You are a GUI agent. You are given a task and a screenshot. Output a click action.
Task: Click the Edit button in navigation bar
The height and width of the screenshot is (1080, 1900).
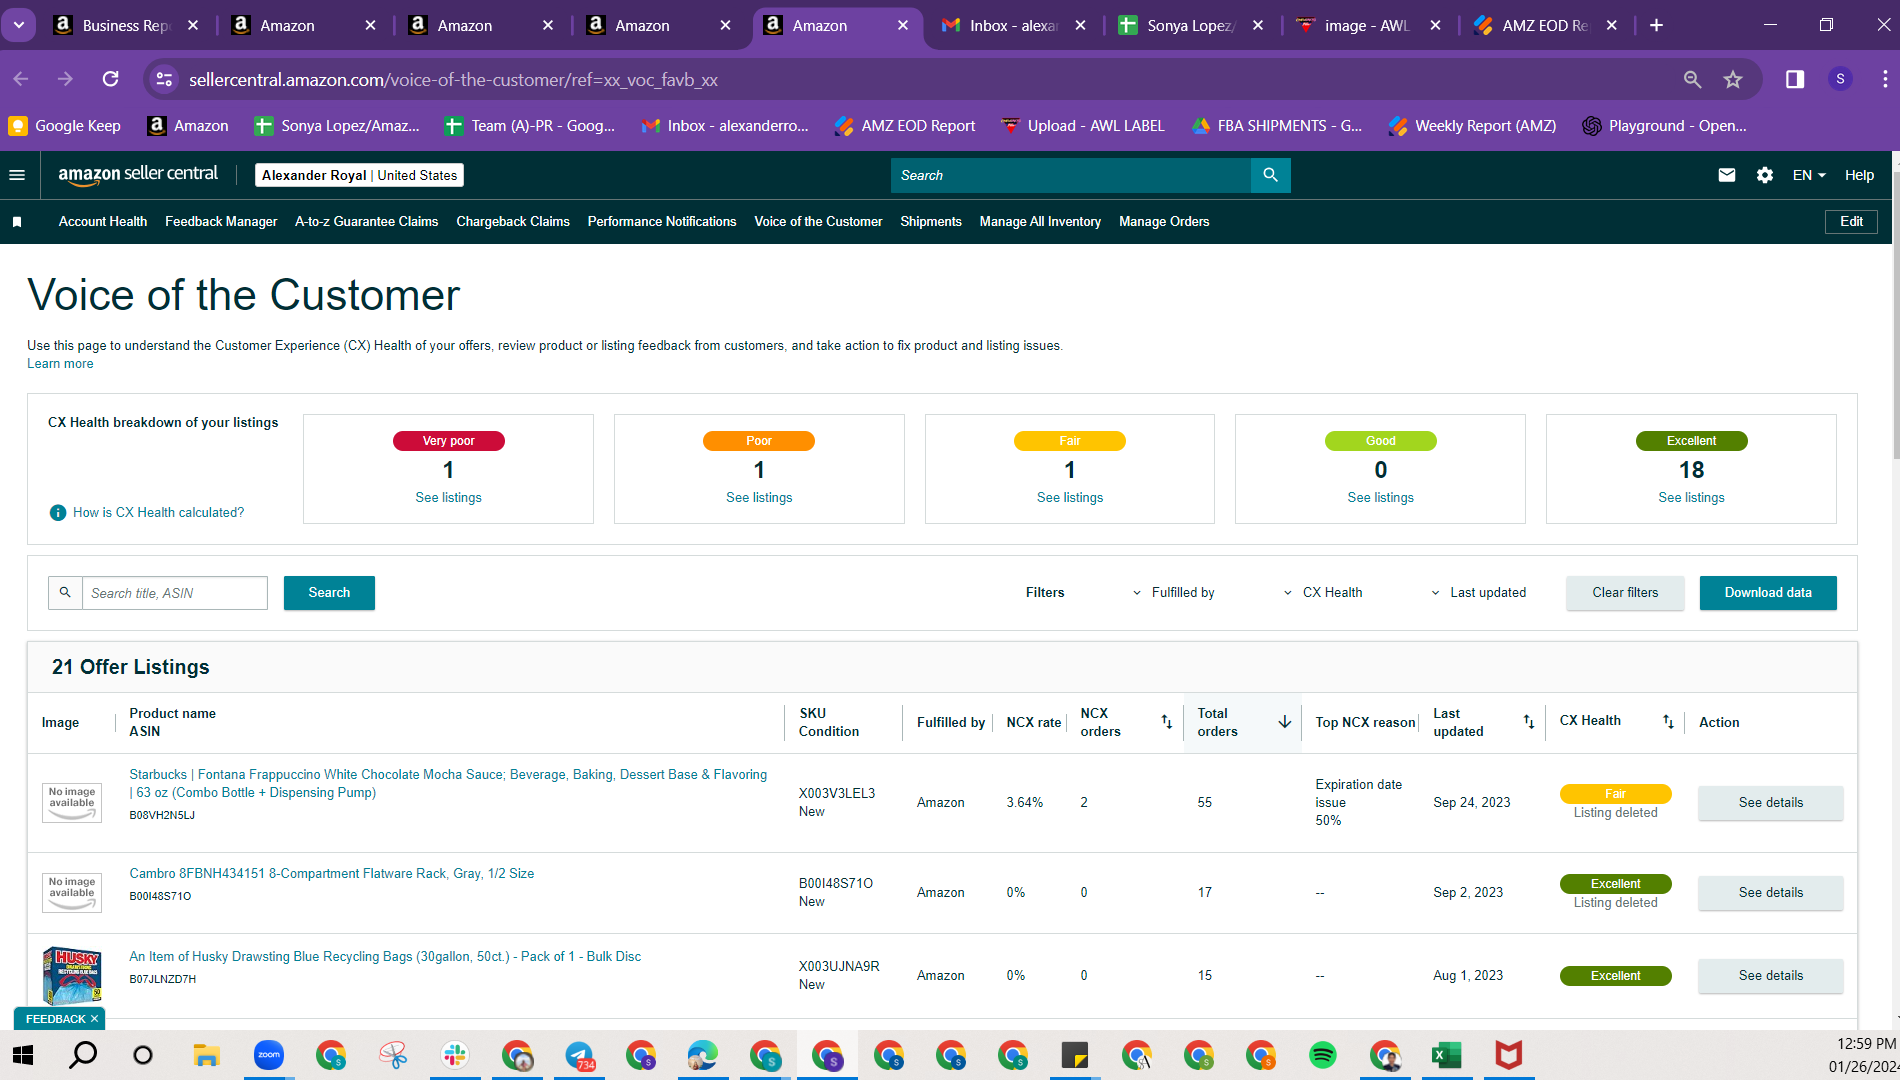click(x=1851, y=222)
